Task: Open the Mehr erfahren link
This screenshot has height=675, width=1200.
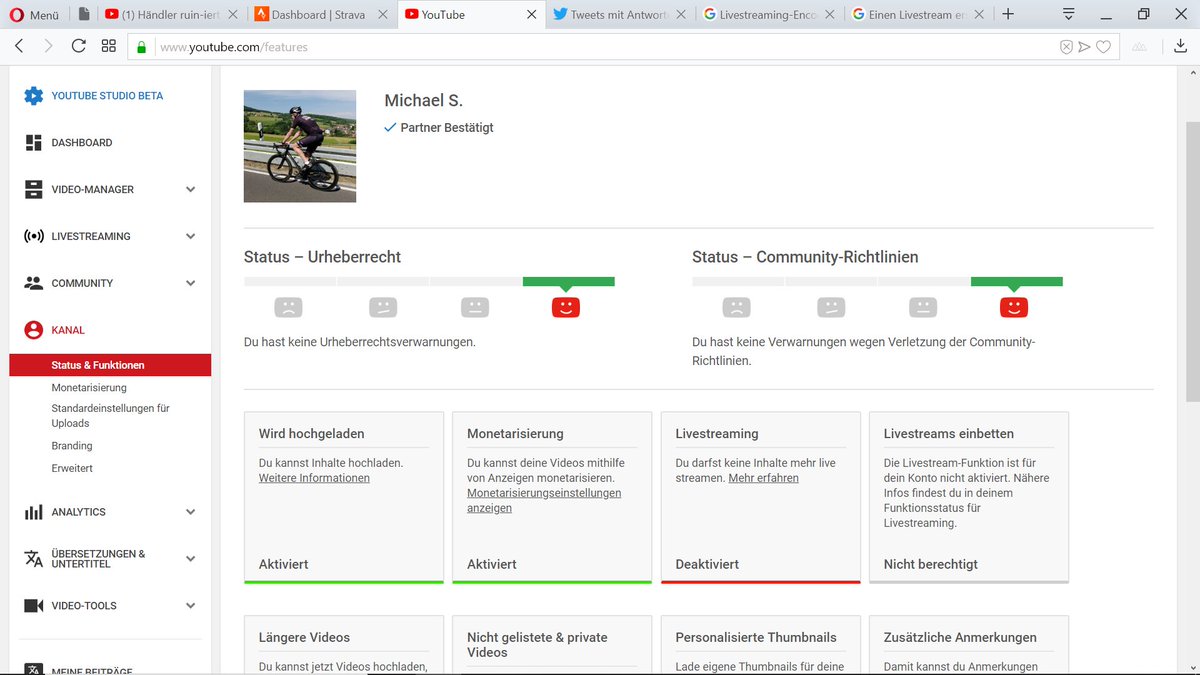Action: pyautogui.click(x=763, y=478)
